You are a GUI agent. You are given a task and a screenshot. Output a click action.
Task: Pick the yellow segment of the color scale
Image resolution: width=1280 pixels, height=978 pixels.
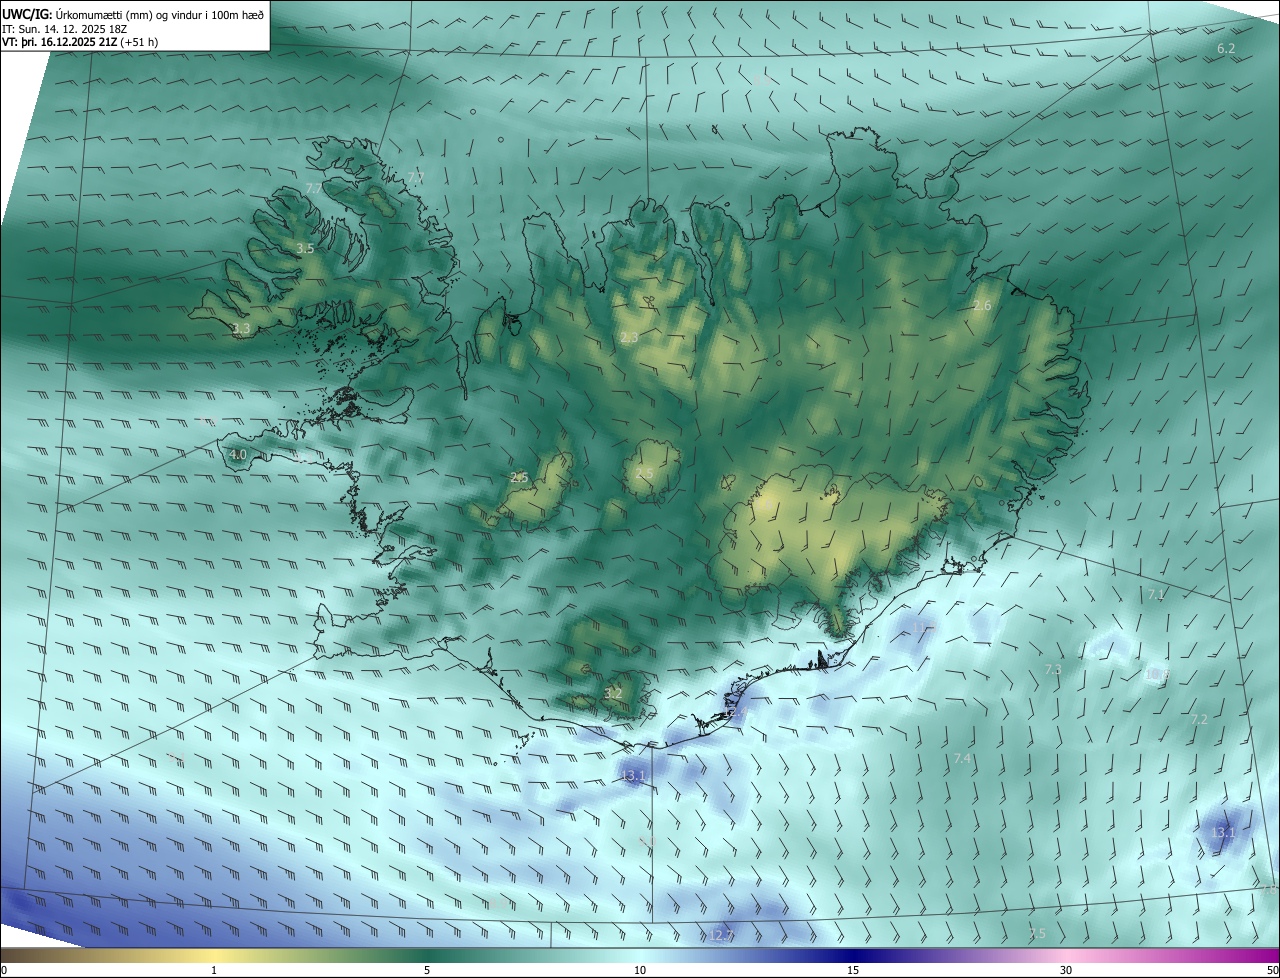(214, 956)
